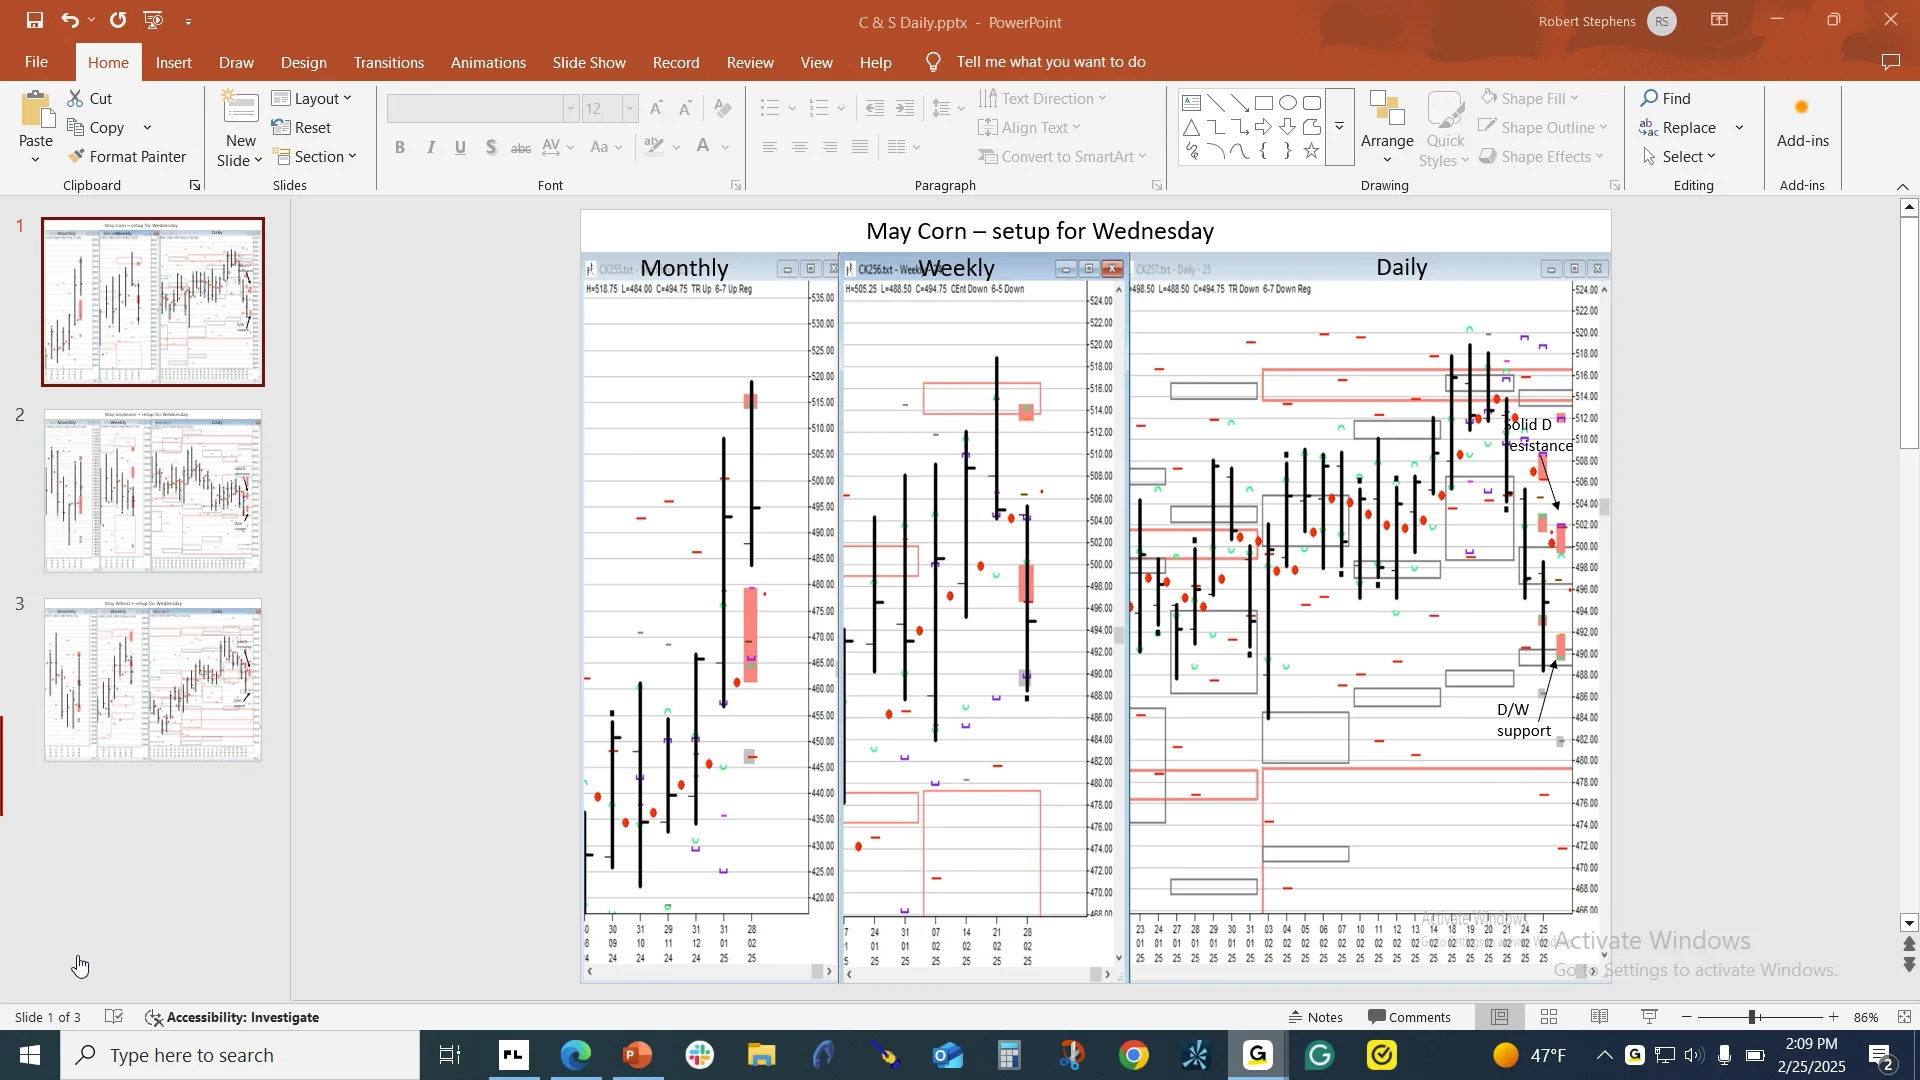Toggle Normal view button in status bar

1500,1017
